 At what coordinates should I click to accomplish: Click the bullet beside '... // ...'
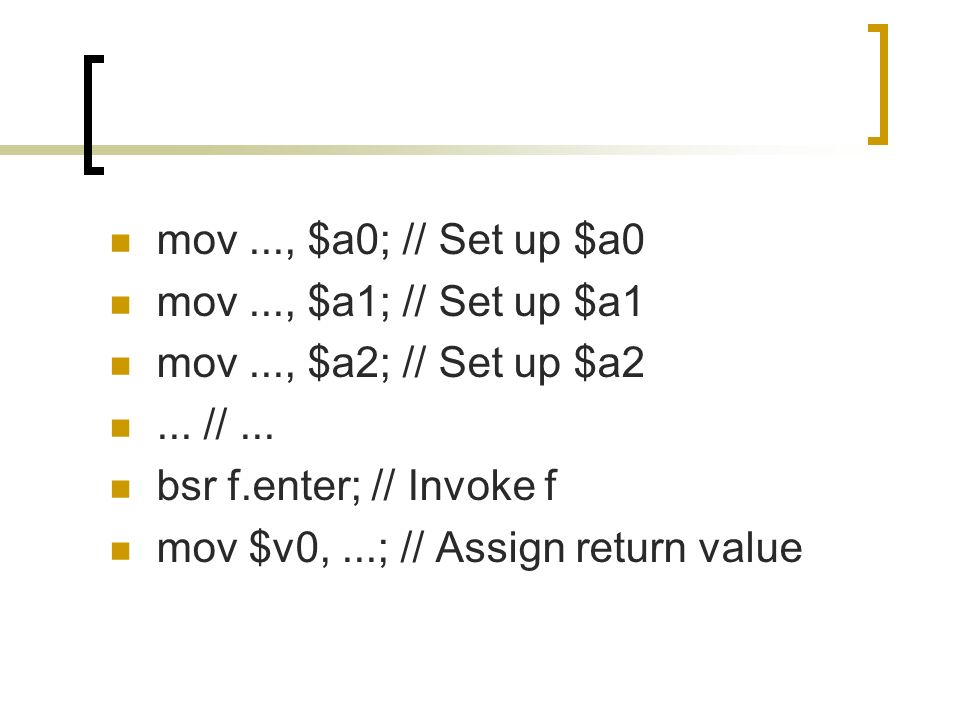121,428
